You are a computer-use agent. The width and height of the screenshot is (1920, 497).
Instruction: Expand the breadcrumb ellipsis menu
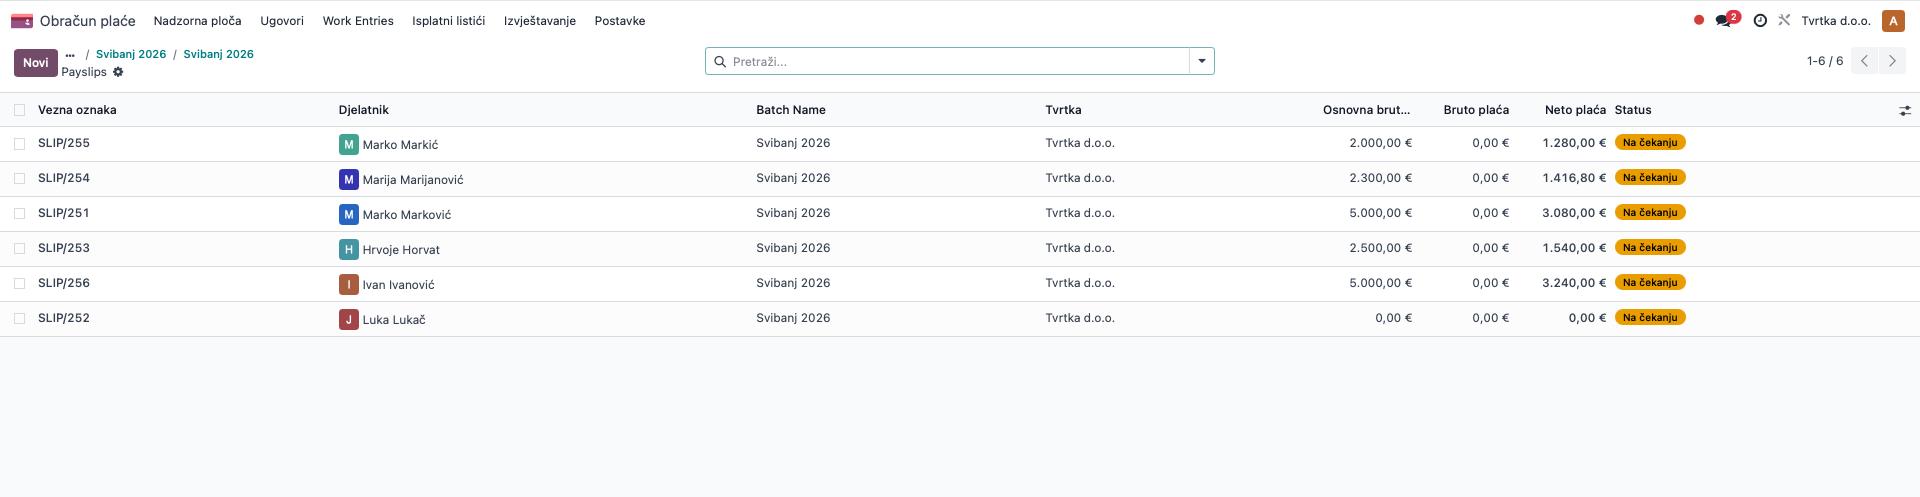[x=70, y=55]
